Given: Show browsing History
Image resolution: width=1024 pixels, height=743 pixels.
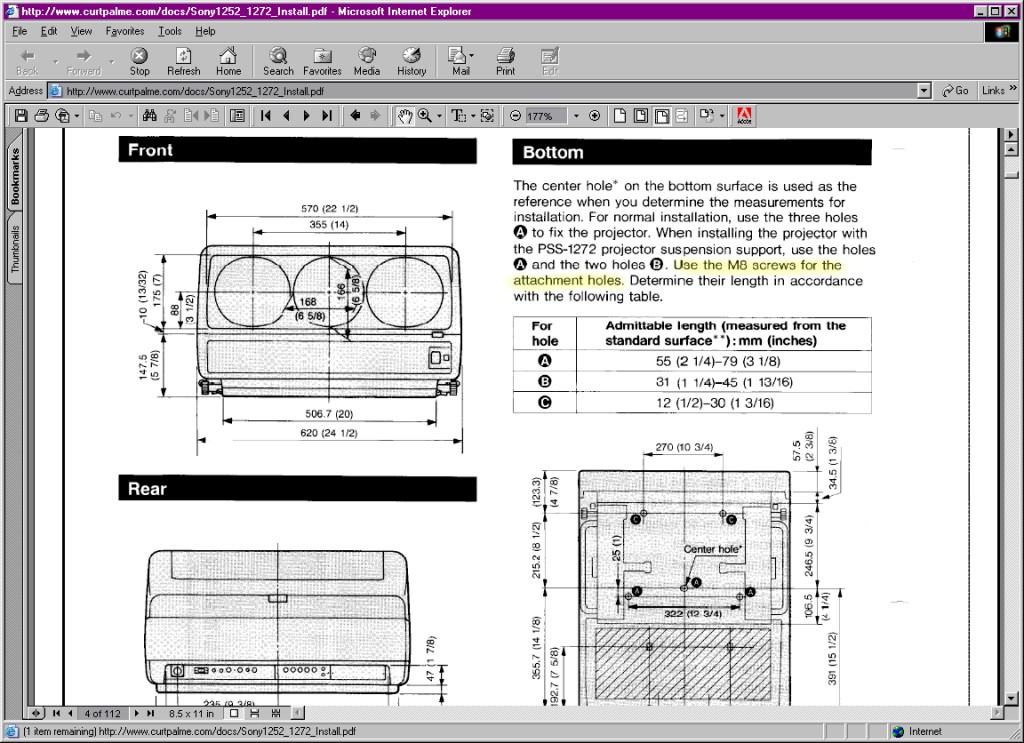Looking at the screenshot, I should point(411,62).
